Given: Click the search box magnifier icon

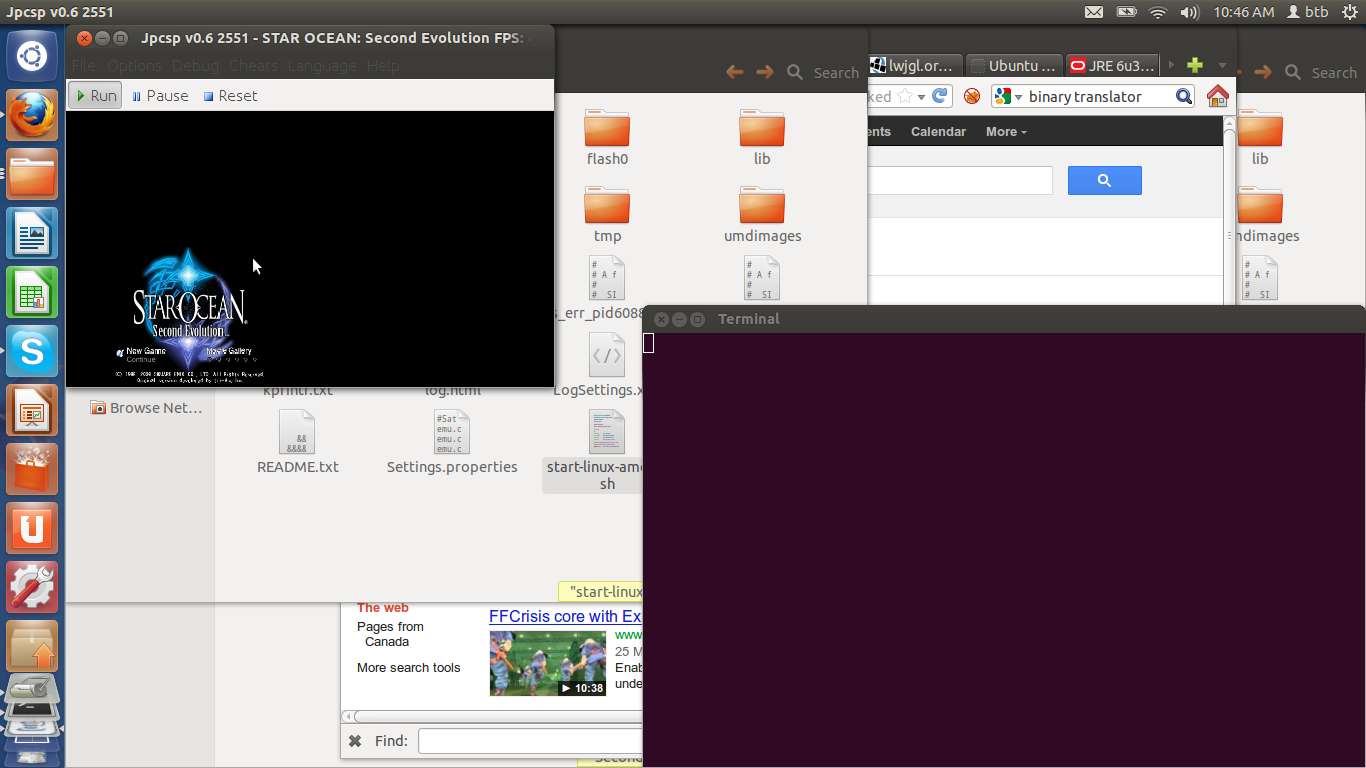Looking at the screenshot, I should (1183, 97).
